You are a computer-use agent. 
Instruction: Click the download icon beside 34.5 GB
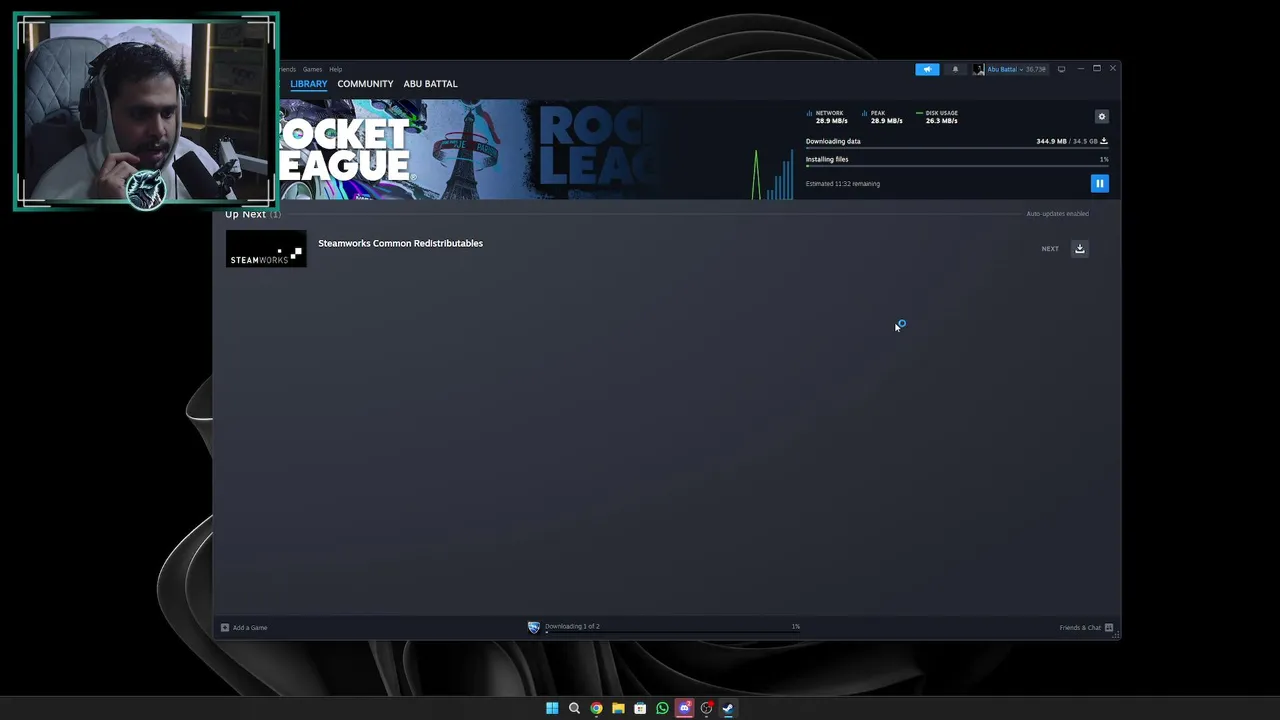[x=1104, y=141]
